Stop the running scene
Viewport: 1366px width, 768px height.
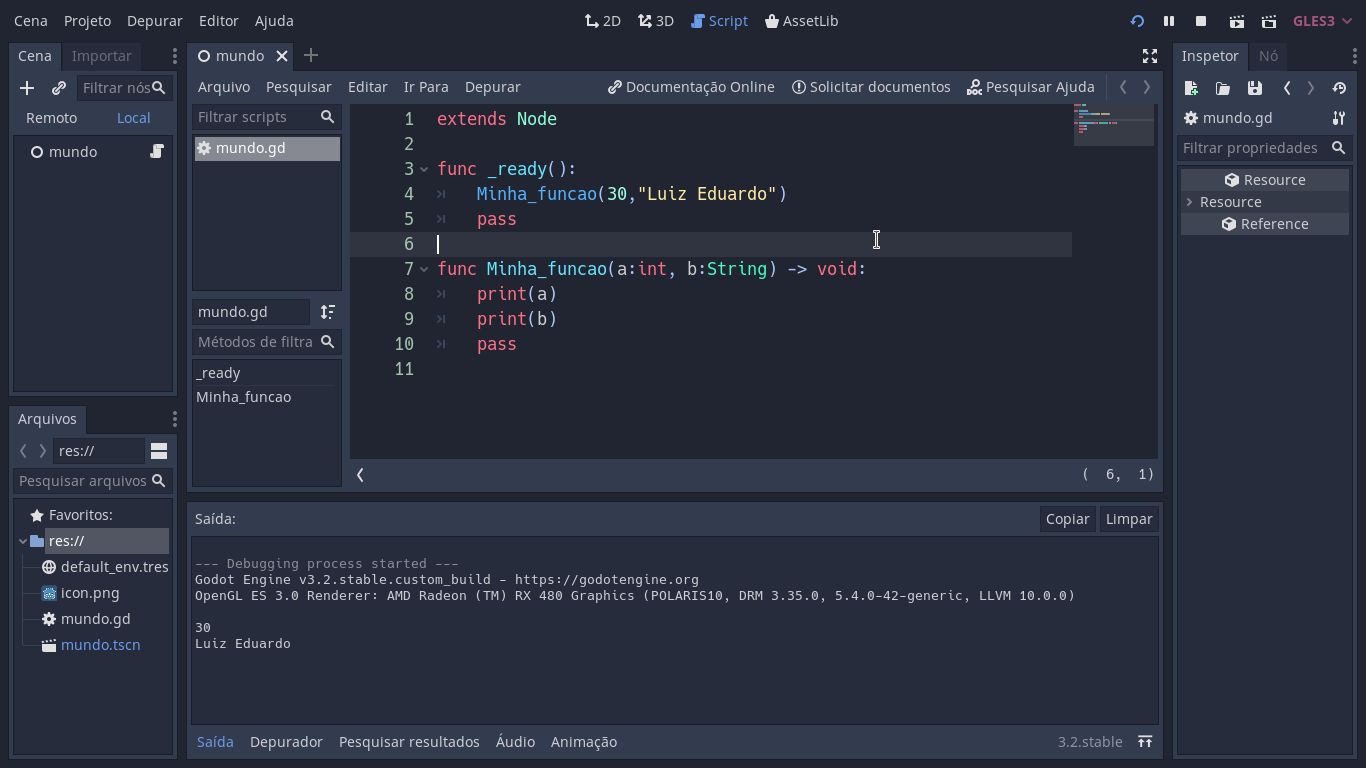pyautogui.click(x=1201, y=21)
